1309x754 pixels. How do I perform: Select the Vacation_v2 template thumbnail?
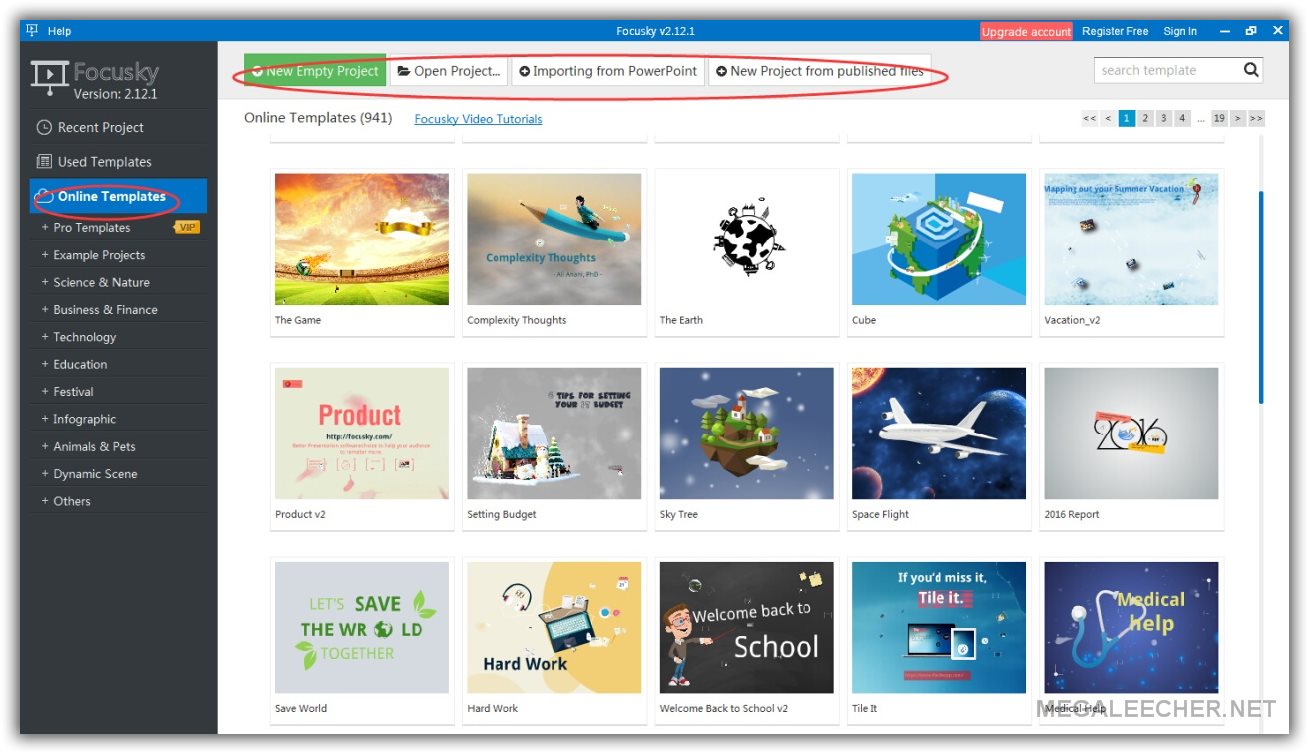tap(1131, 239)
